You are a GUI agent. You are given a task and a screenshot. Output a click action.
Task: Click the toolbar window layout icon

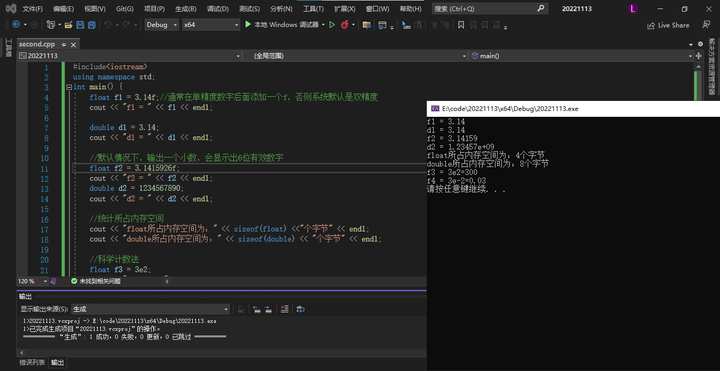coord(382,25)
